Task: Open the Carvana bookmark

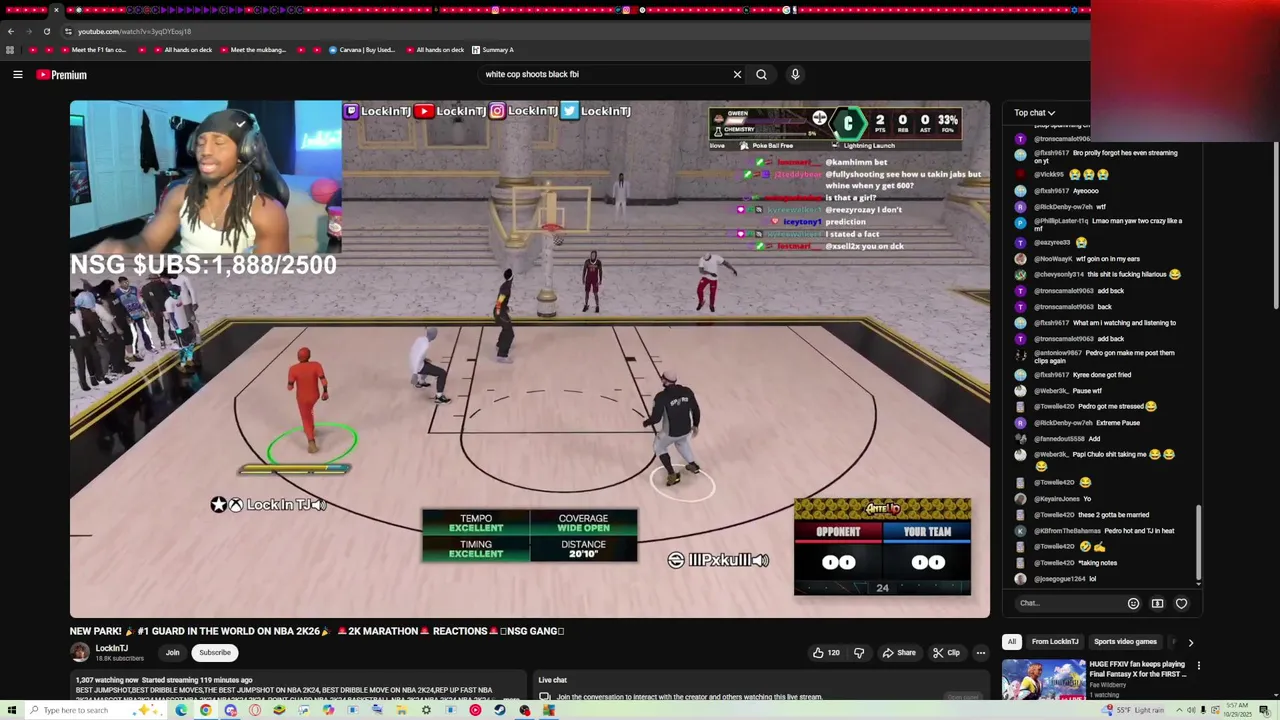Action: pyautogui.click(x=360, y=50)
